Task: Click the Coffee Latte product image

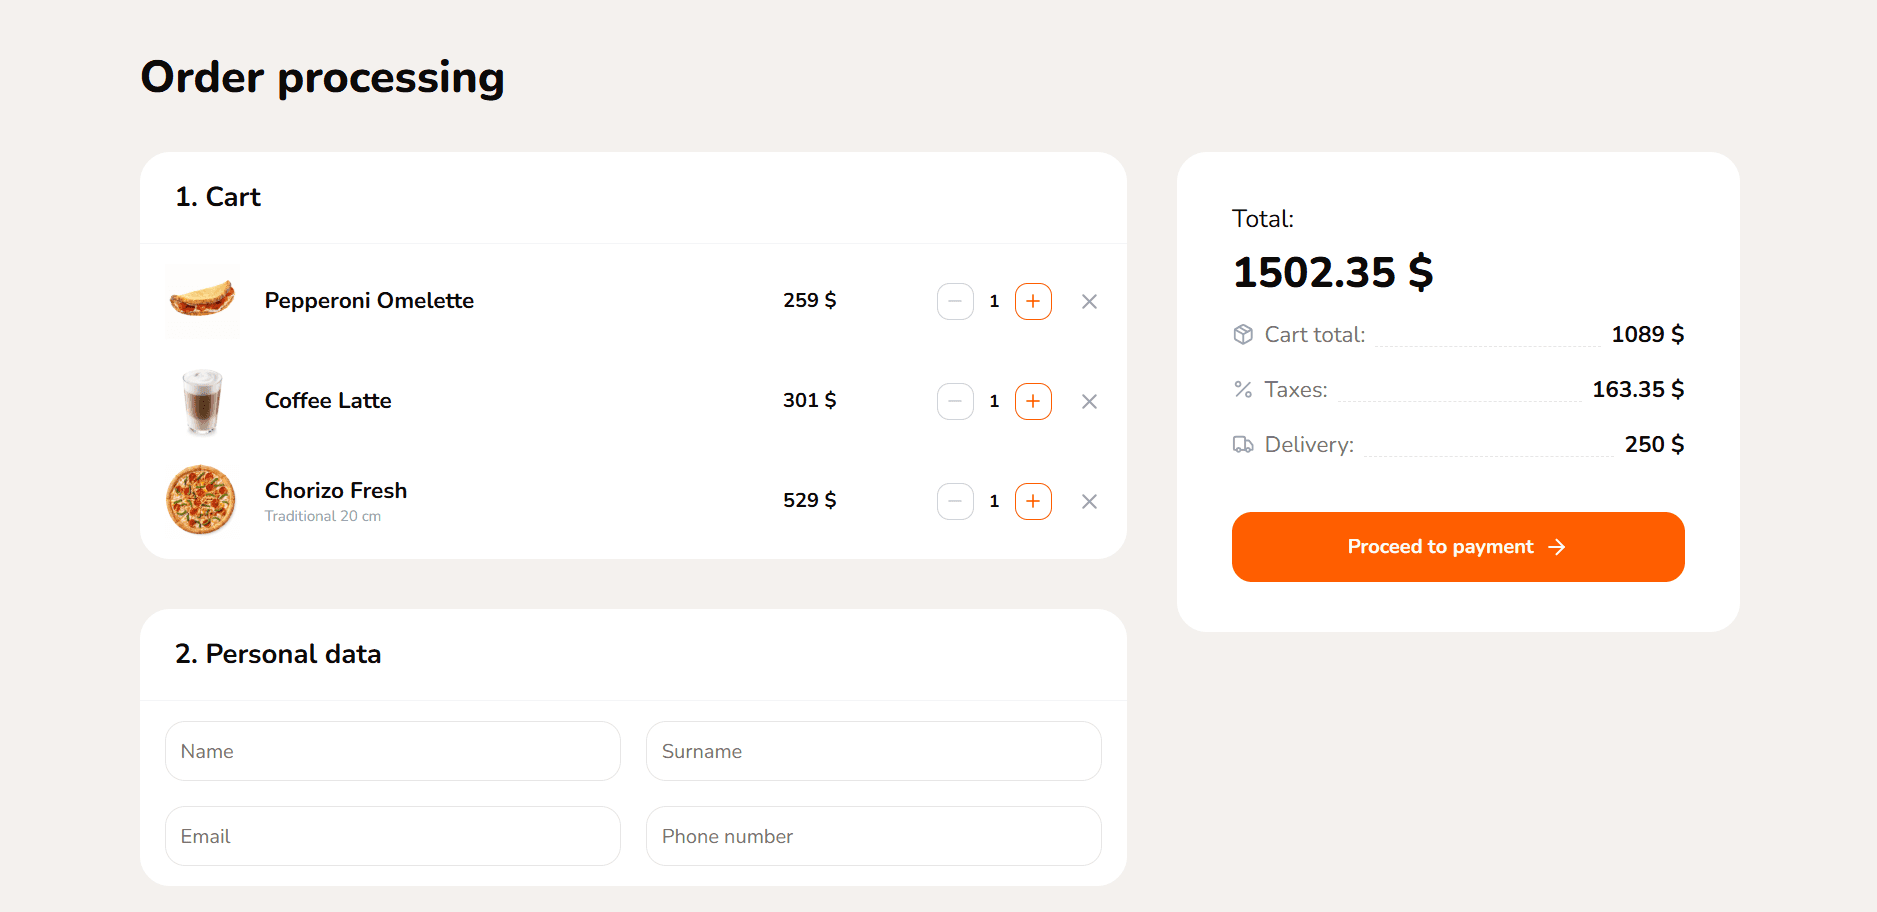Action: coord(202,401)
